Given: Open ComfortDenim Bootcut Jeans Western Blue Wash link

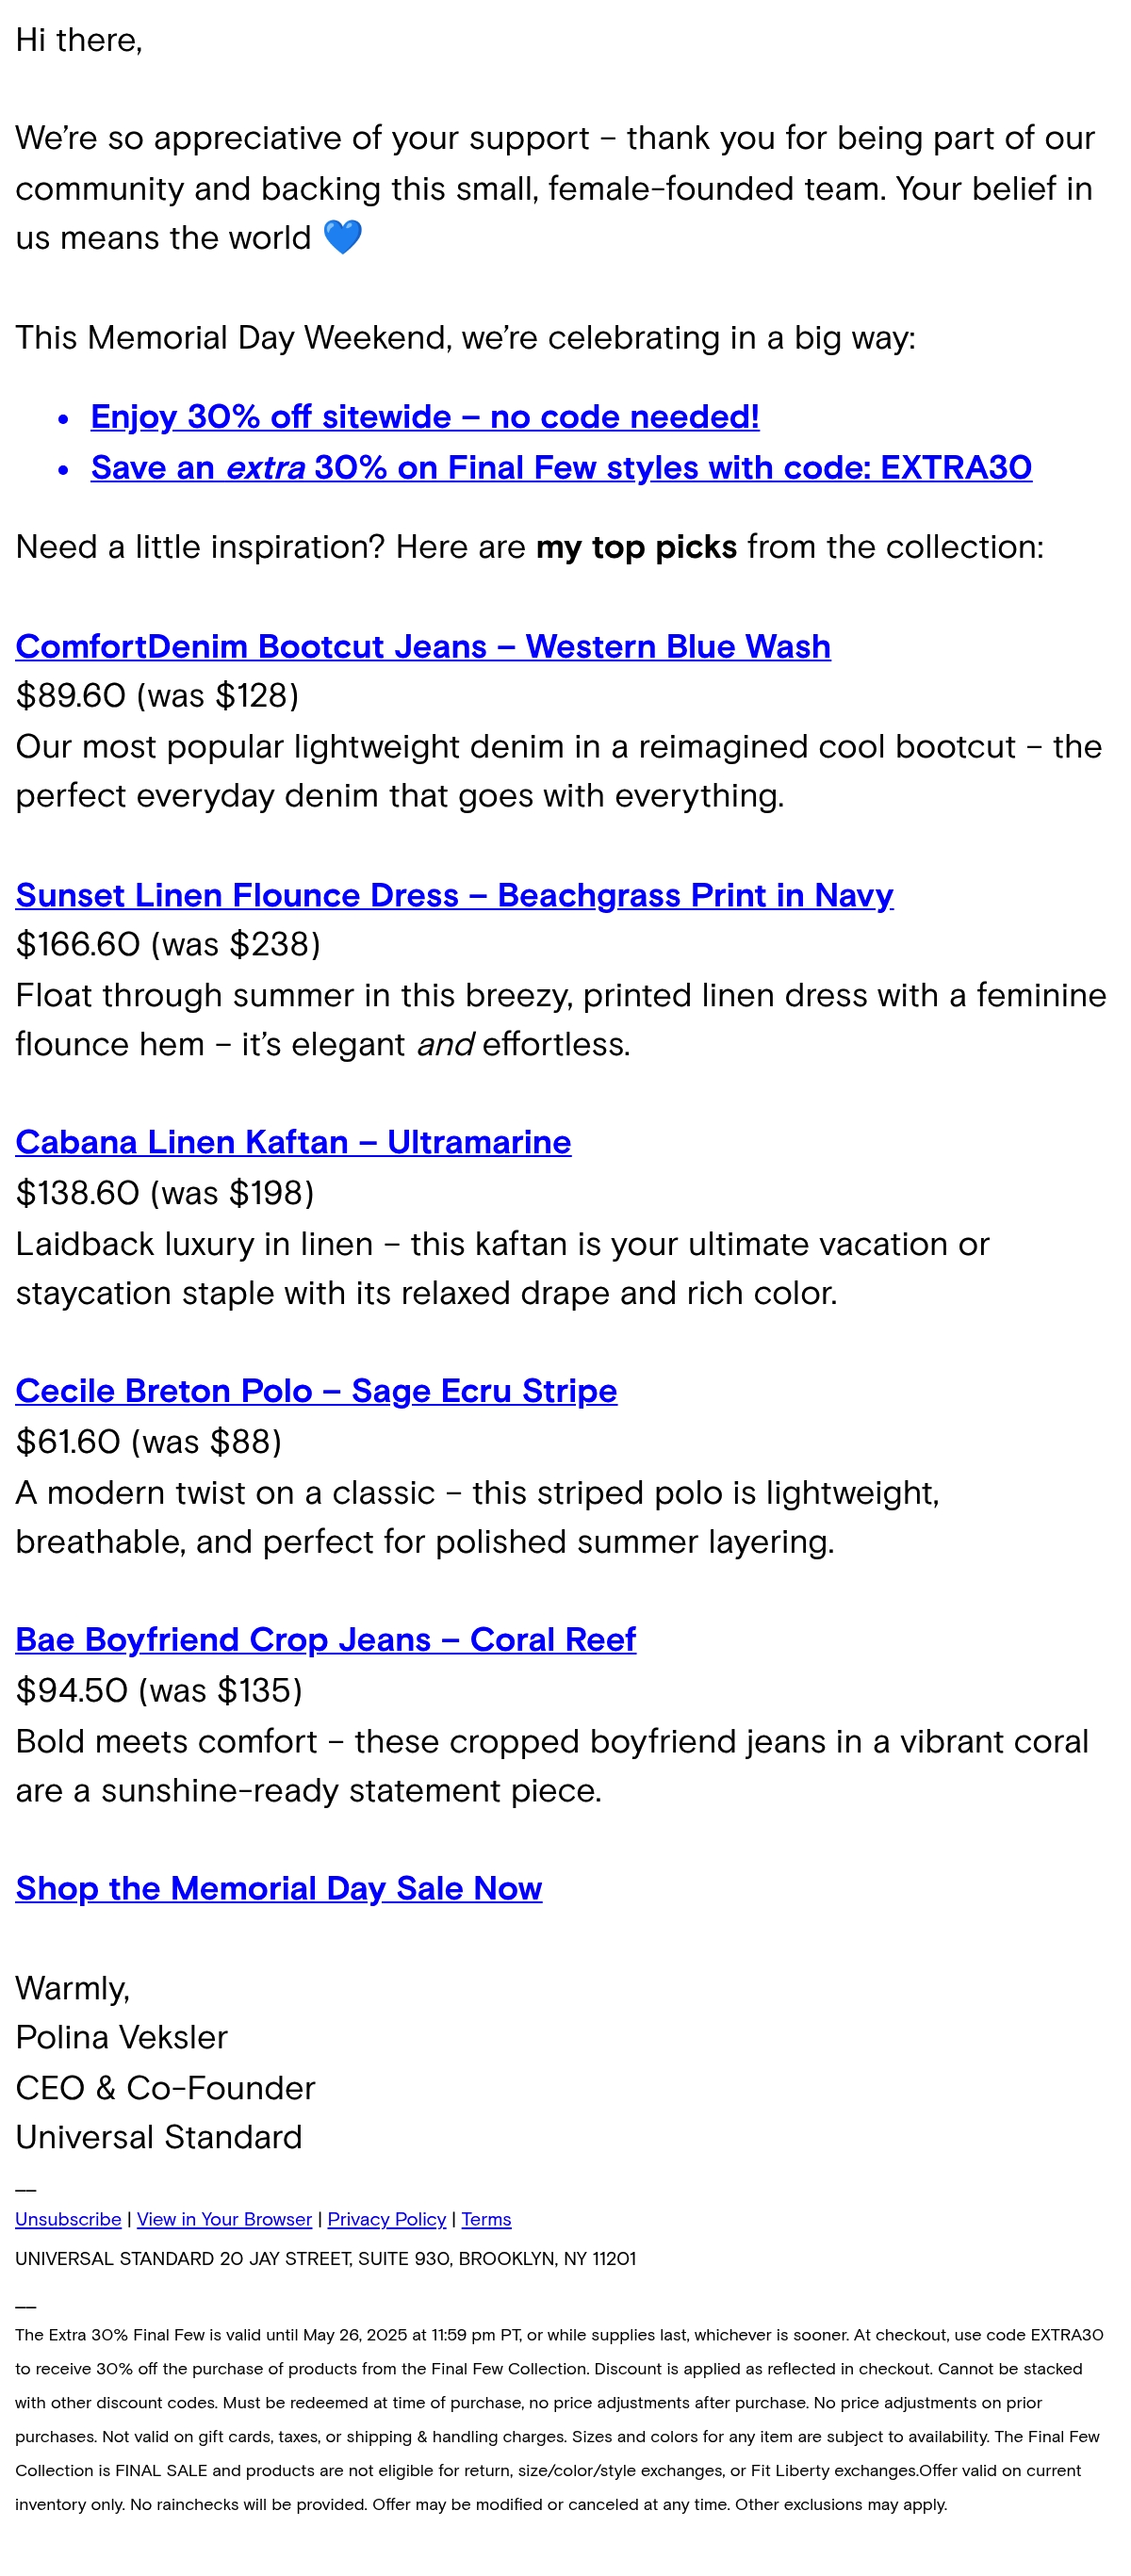Looking at the screenshot, I should coord(423,646).
